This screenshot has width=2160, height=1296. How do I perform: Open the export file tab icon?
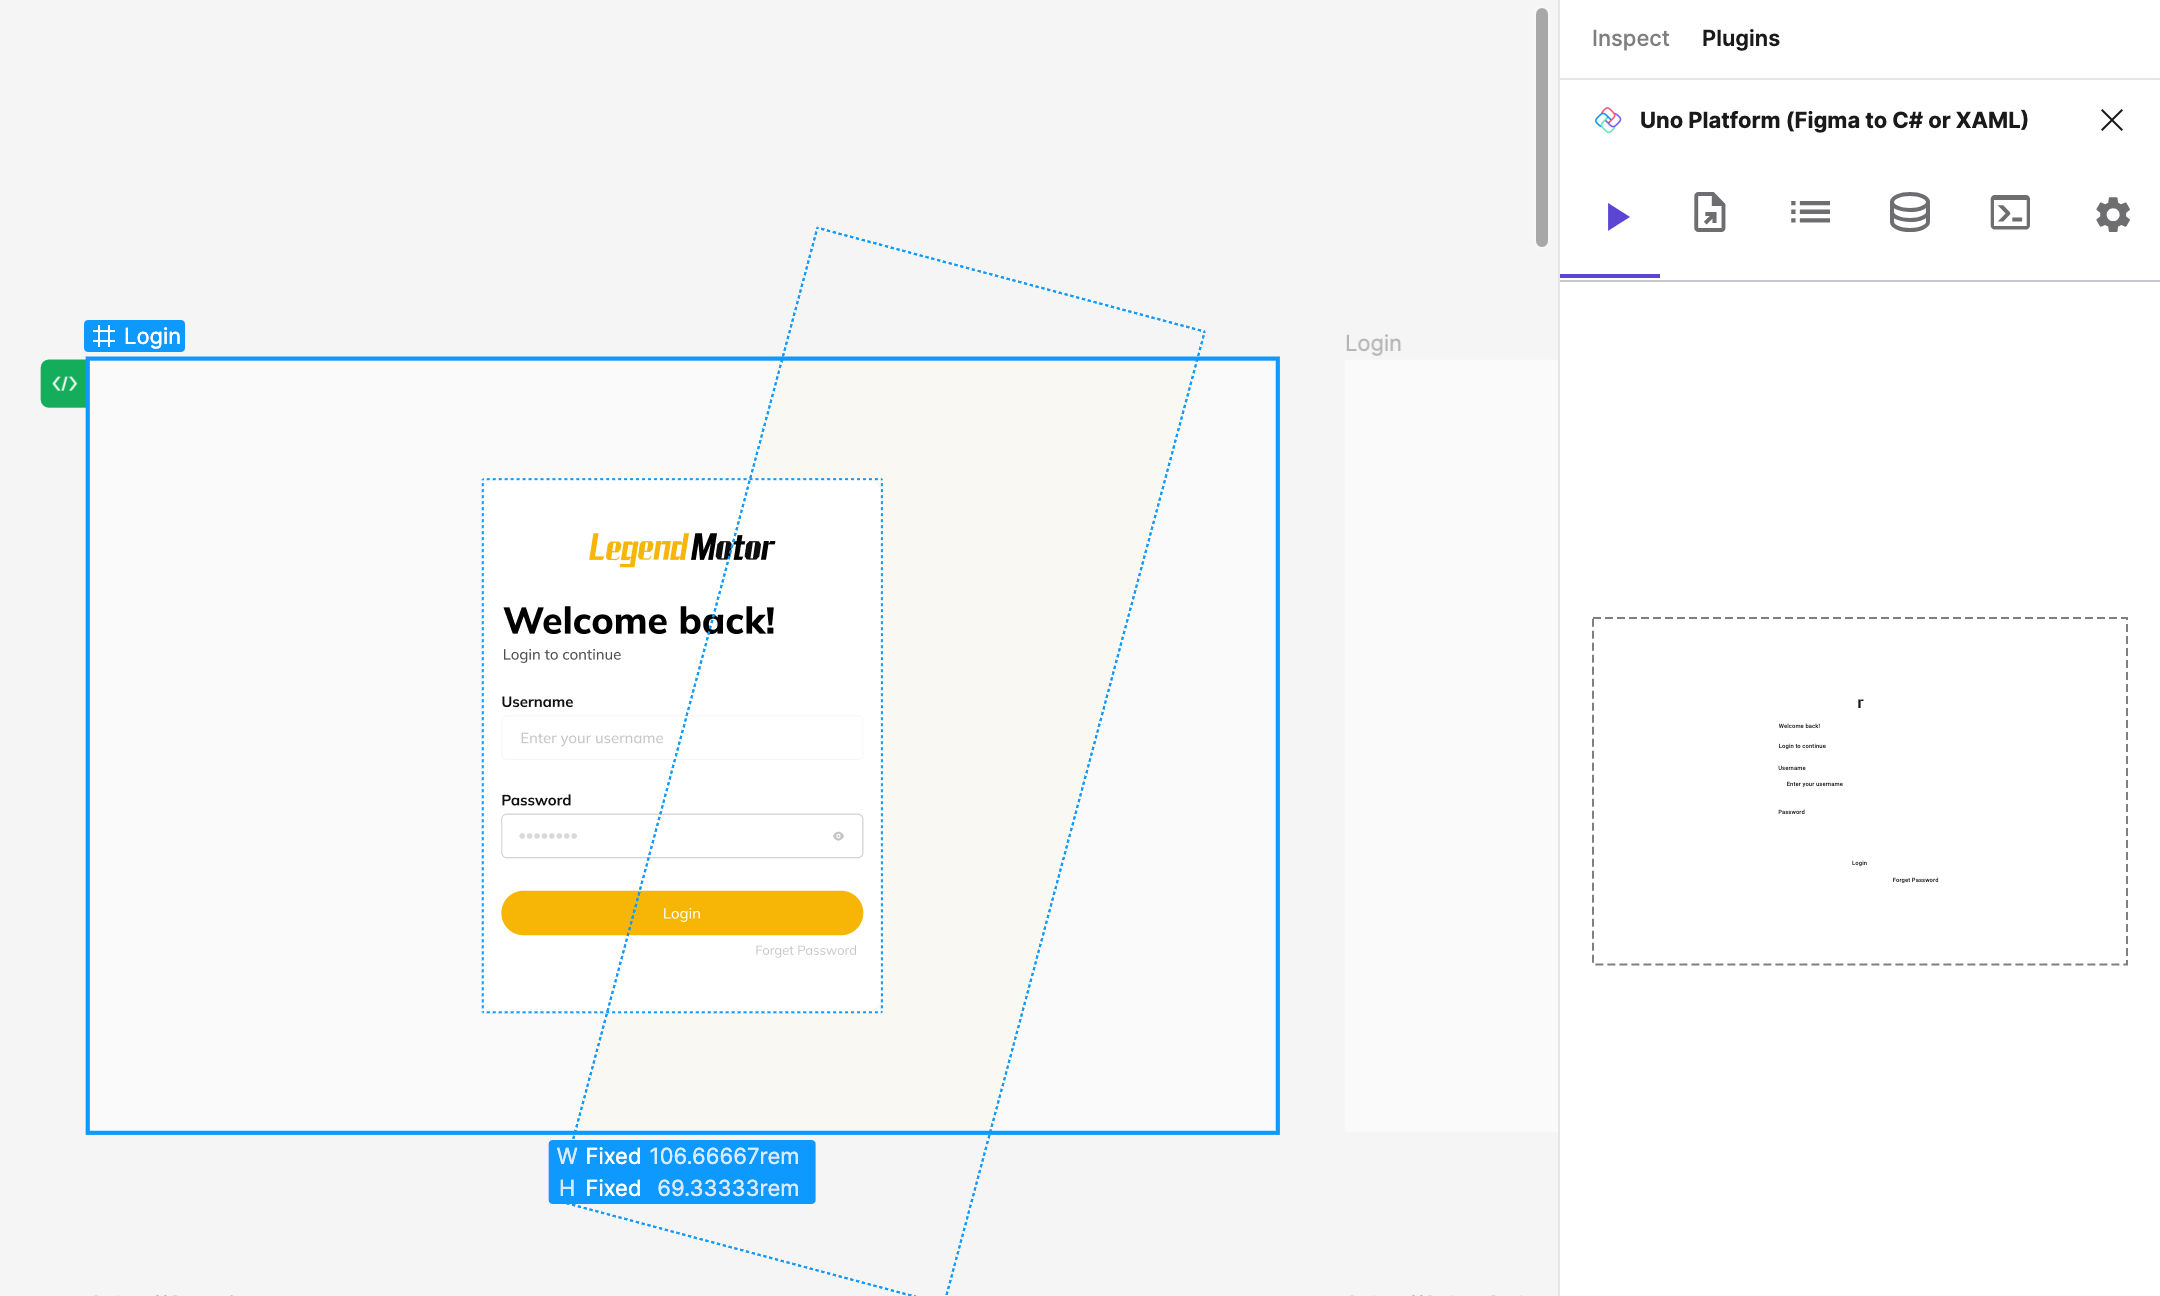click(x=1709, y=213)
